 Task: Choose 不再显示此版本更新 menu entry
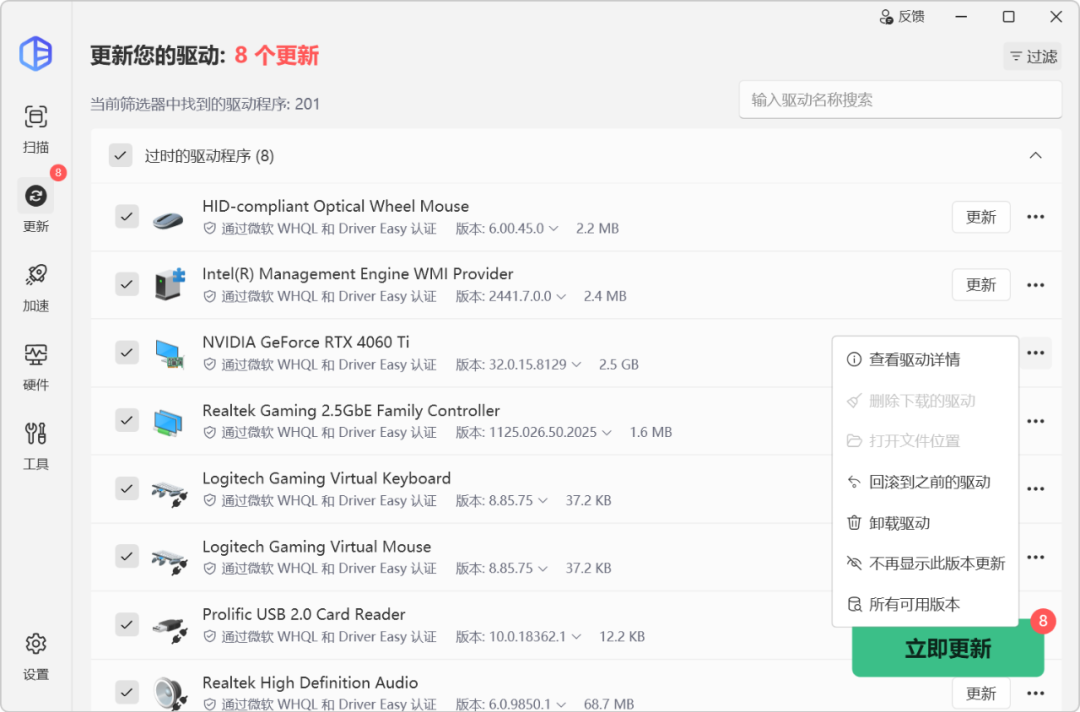click(x=925, y=563)
